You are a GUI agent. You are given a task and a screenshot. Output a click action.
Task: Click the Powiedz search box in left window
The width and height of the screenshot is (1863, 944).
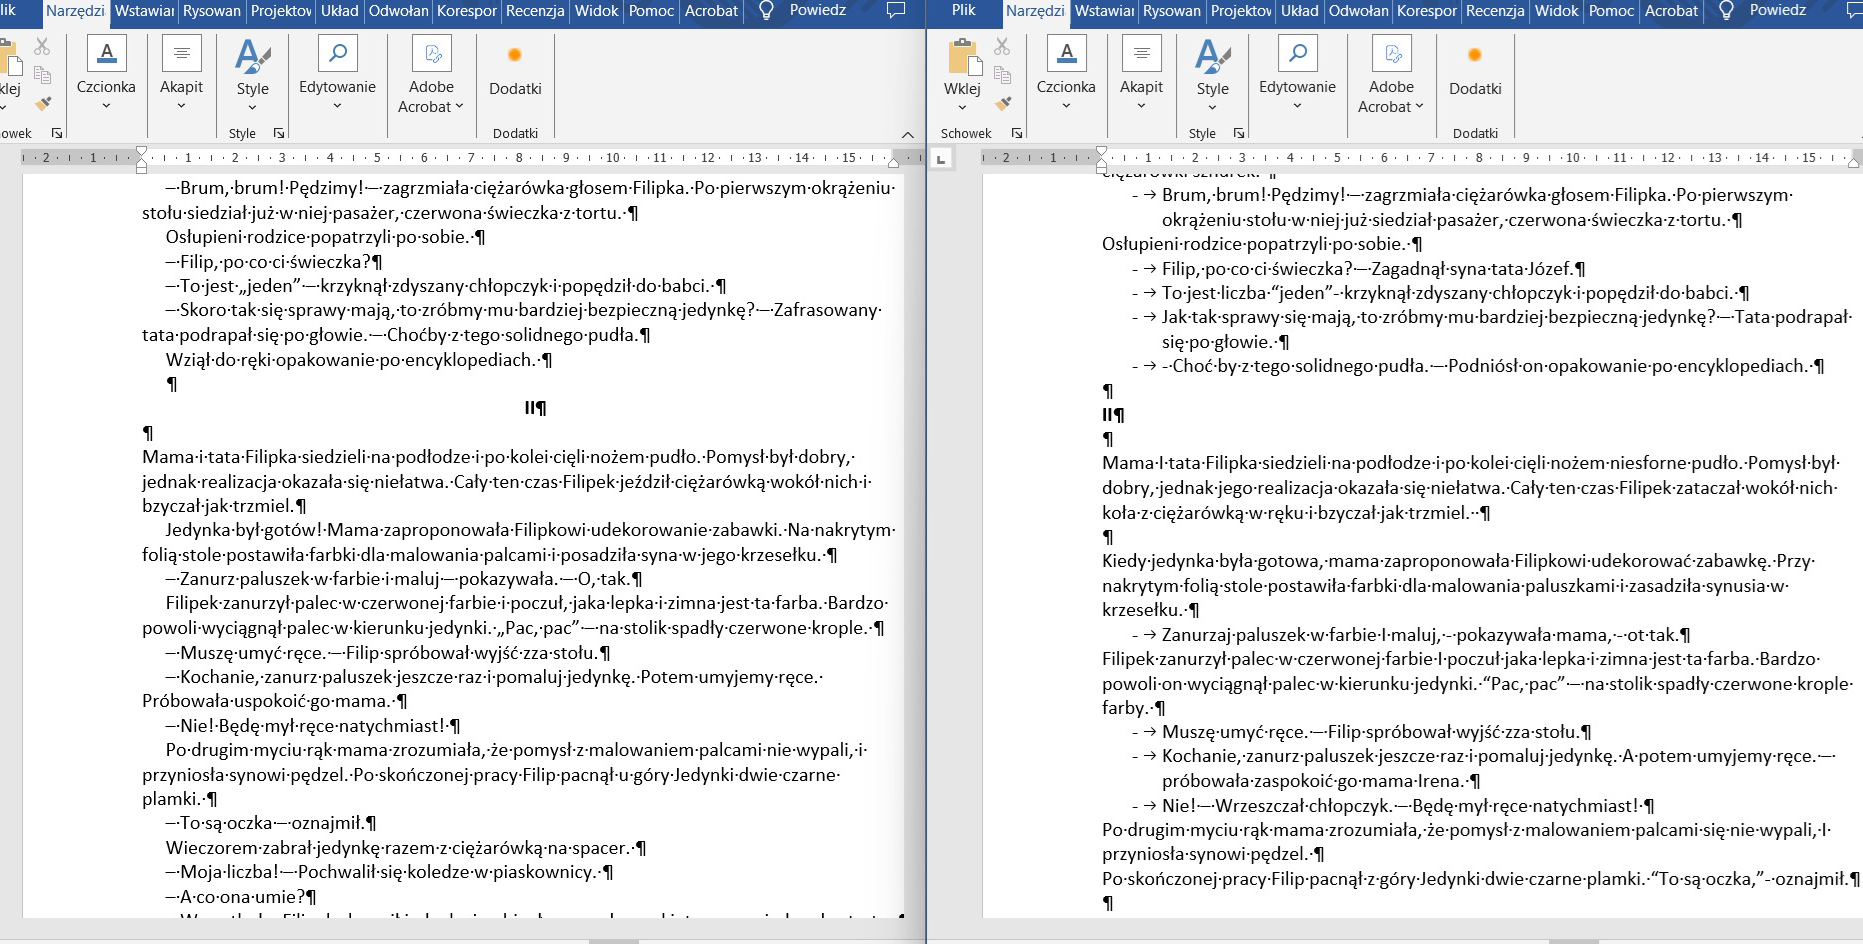(x=817, y=11)
